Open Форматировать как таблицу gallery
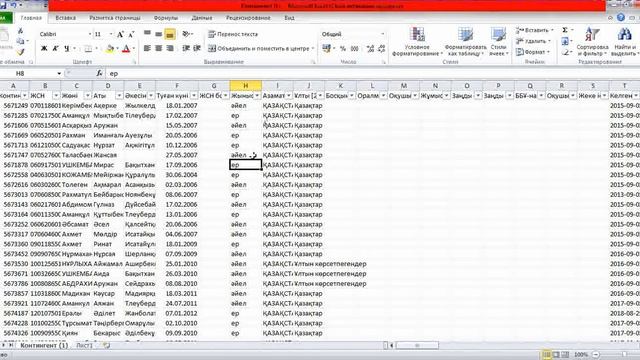This screenshot has height=360, width=640. pyautogui.click(x=465, y=42)
